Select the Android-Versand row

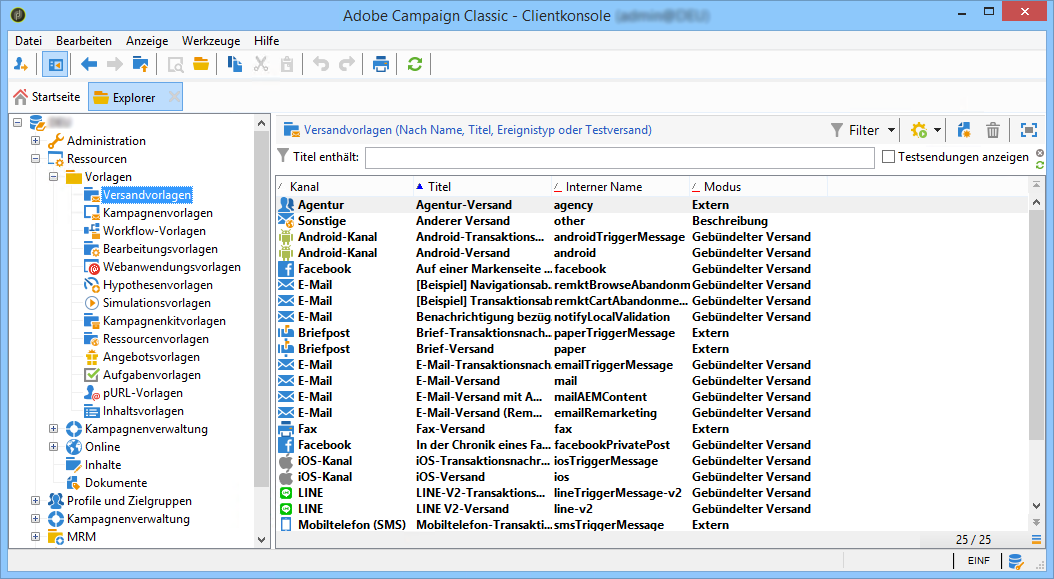tap(652, 253)
